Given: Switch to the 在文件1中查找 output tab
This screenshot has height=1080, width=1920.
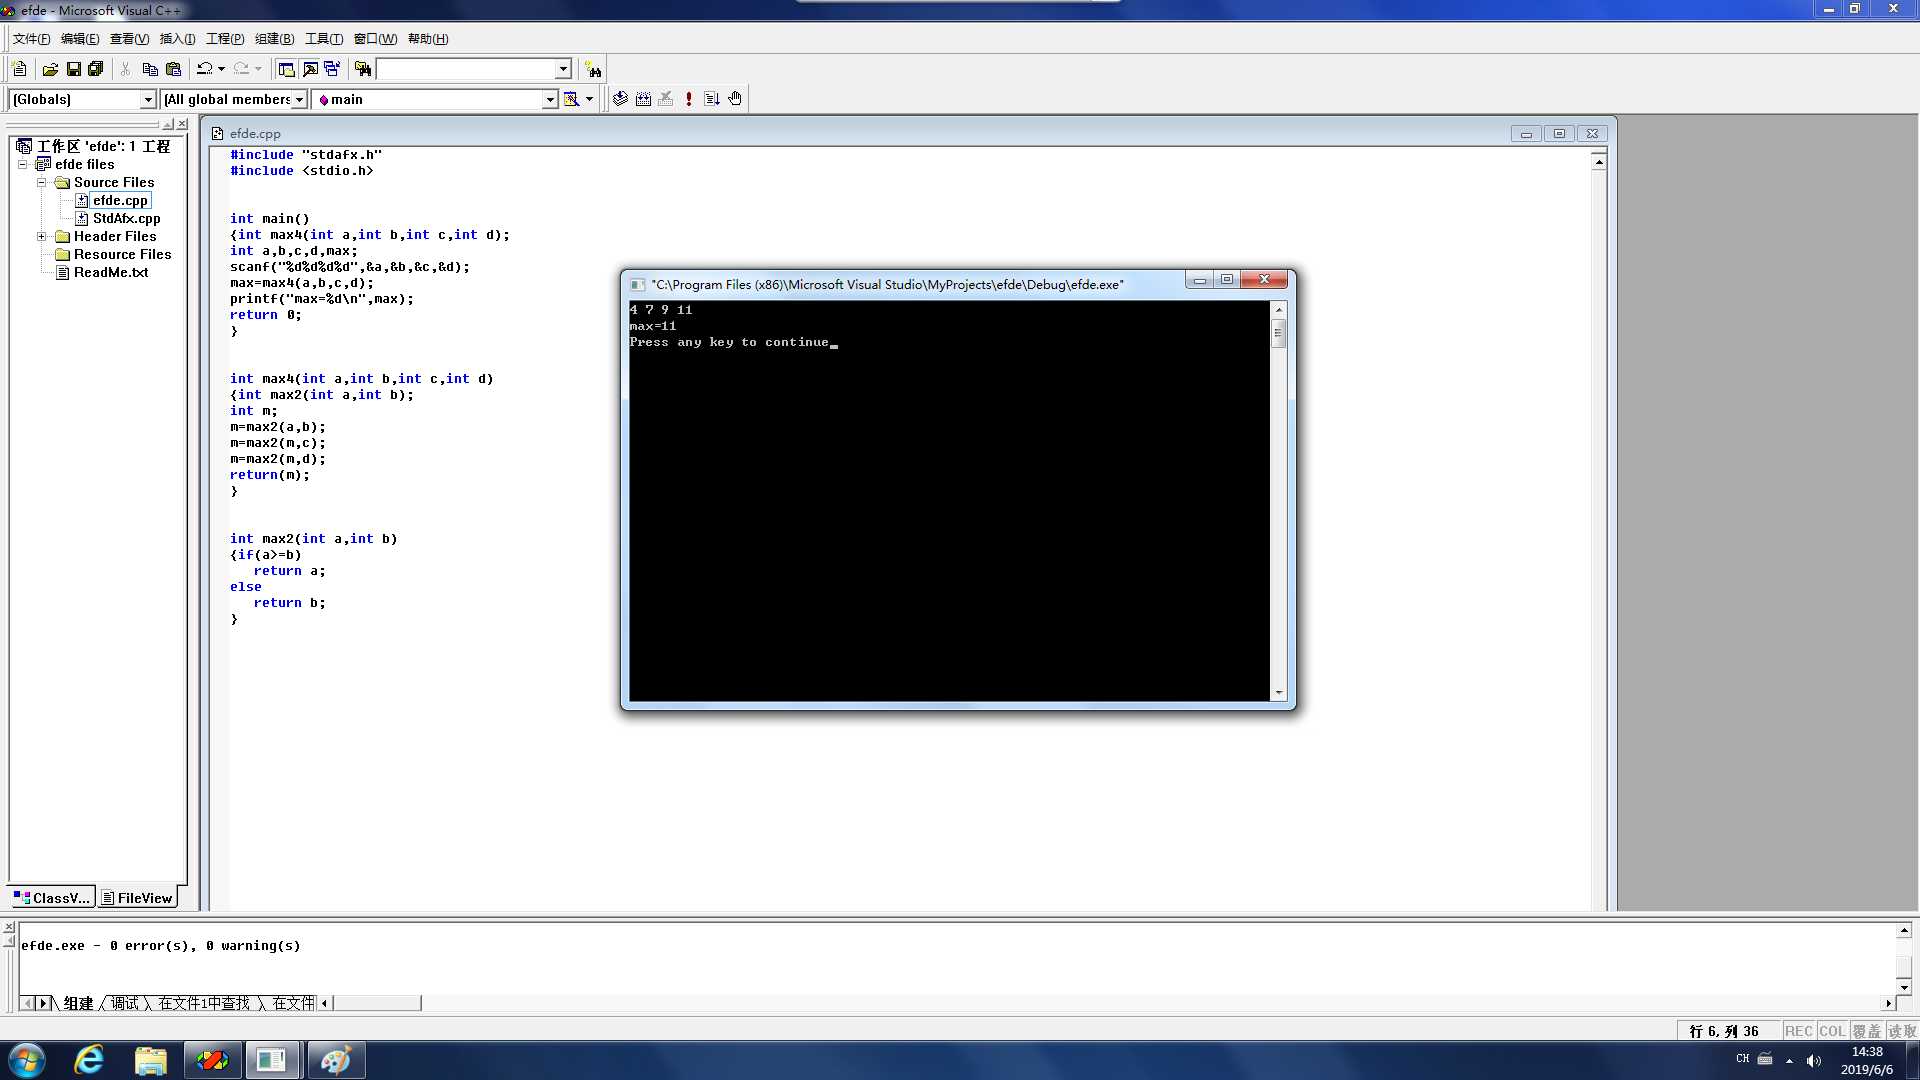Looking at the screenshot, I should coord(204,1003).
